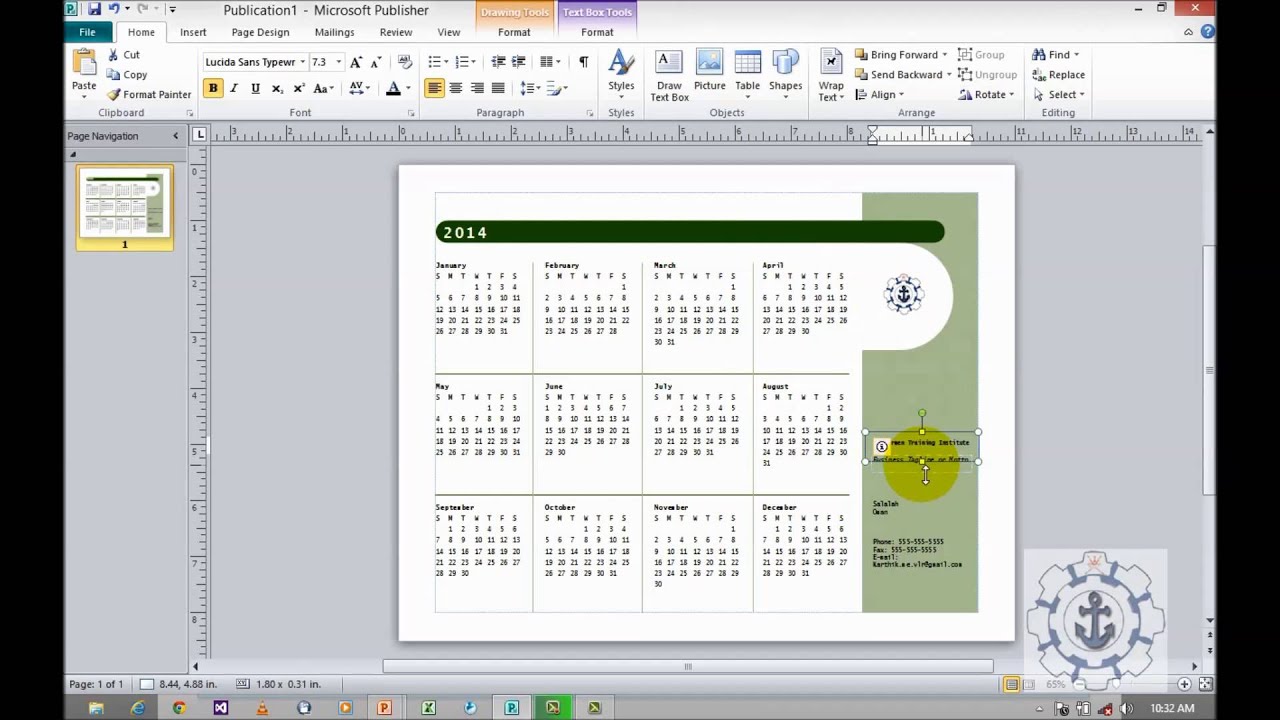This screenshot has height=720, width=1280.
Task: Collapse the Page Navigation pane
Action: pos(176,136)
